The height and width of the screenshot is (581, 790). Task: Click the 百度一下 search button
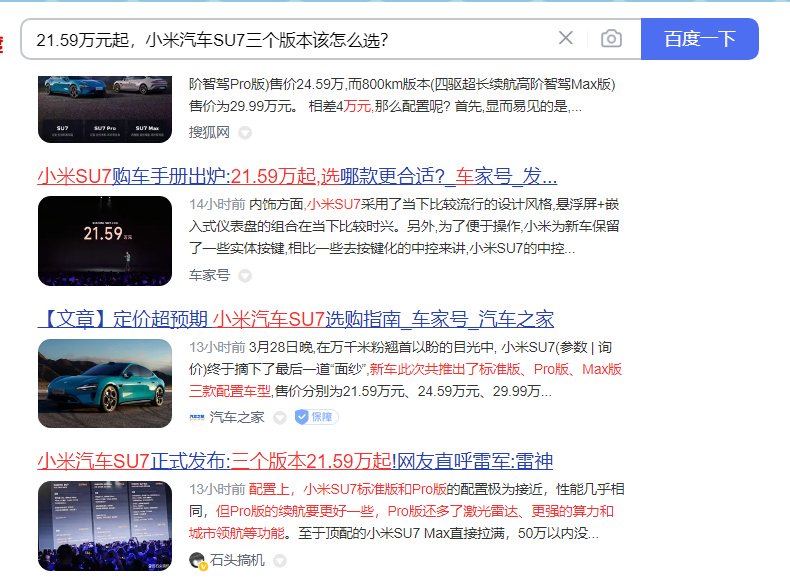tap(699, 39)
